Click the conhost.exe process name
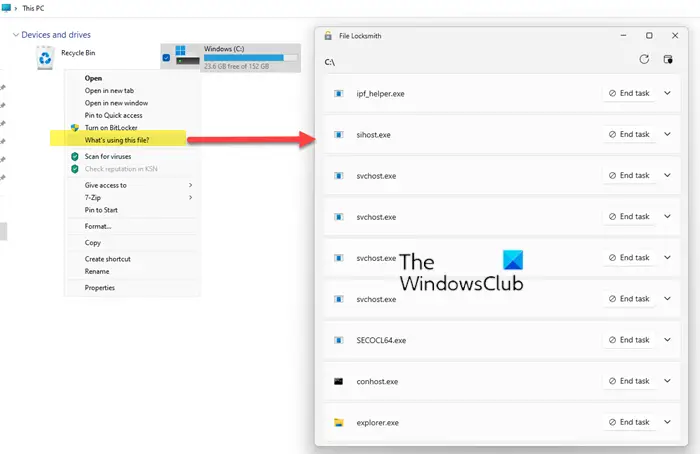Screen dimensions: 700x454 click(377, 382)
